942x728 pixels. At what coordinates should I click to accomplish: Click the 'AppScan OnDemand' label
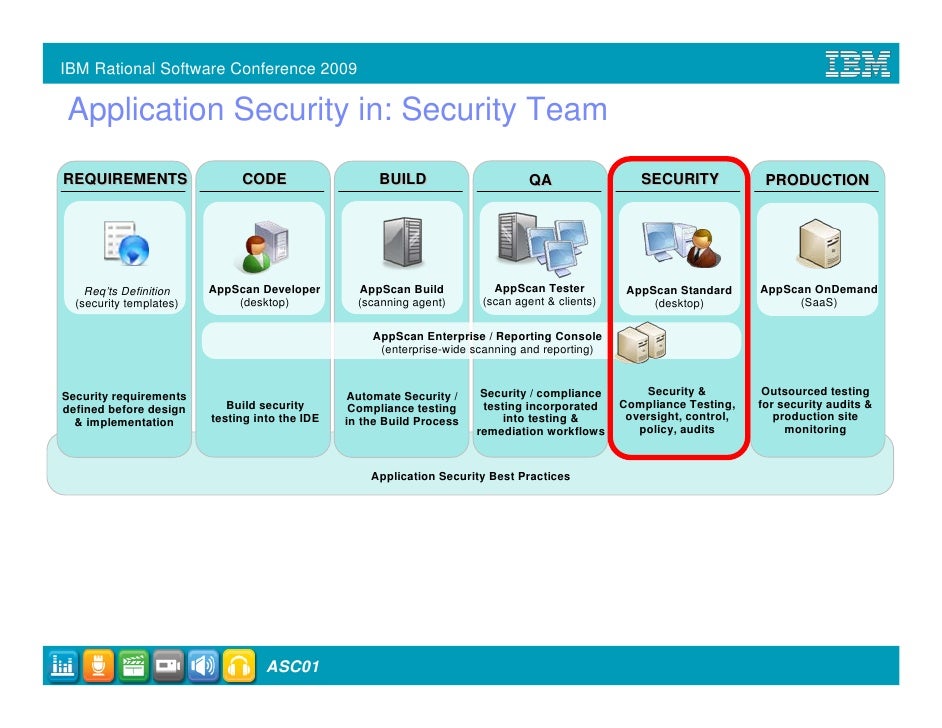(x=819, y=290)
